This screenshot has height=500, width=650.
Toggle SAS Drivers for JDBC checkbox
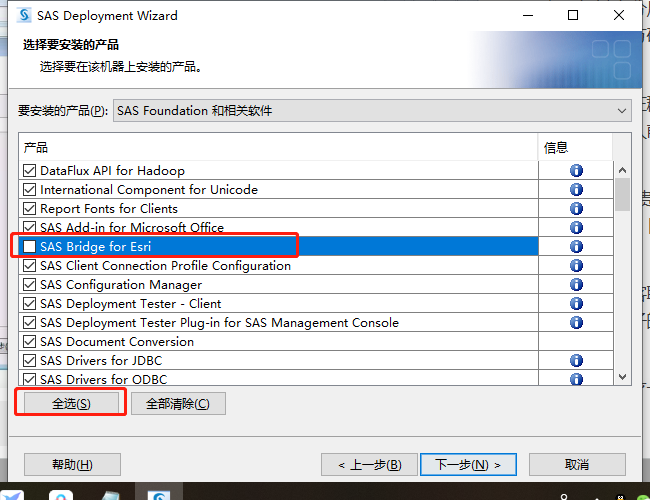(x=29, y=360)
